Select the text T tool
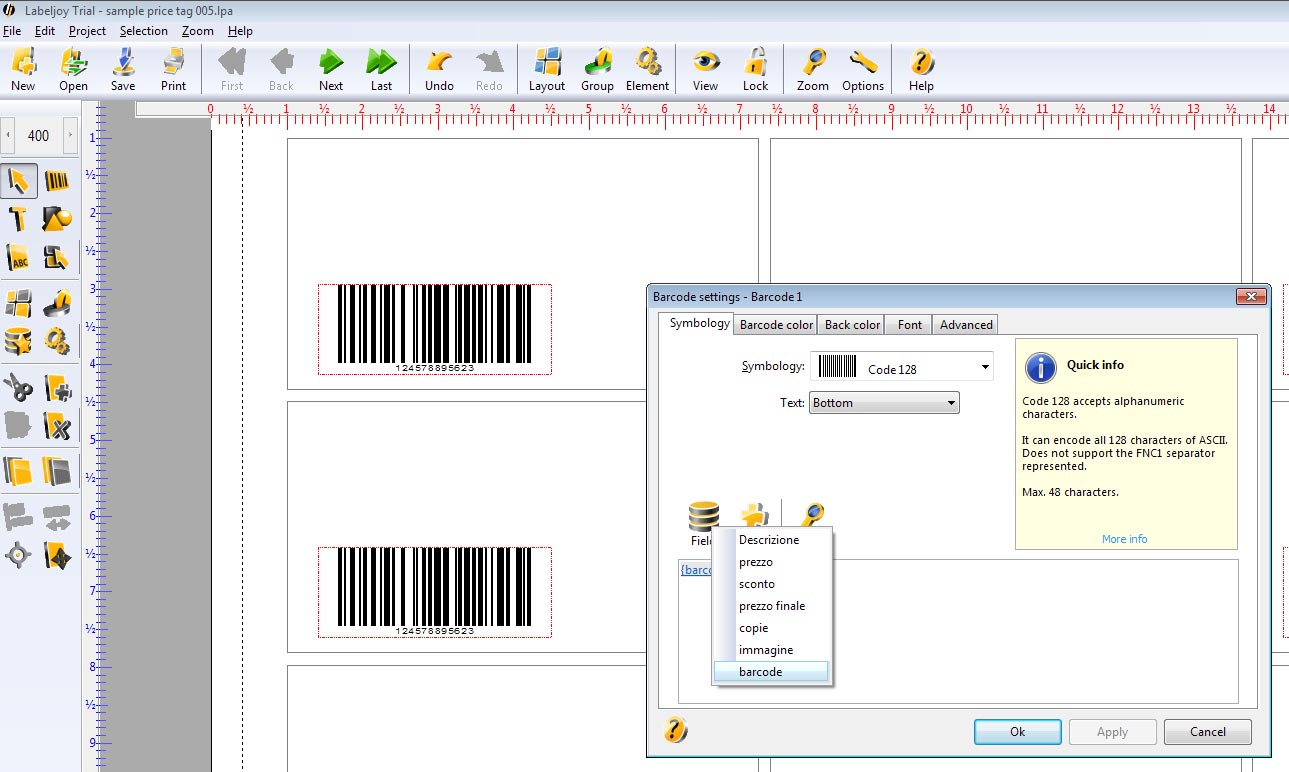1289x772 pixels. coord(19,219)
